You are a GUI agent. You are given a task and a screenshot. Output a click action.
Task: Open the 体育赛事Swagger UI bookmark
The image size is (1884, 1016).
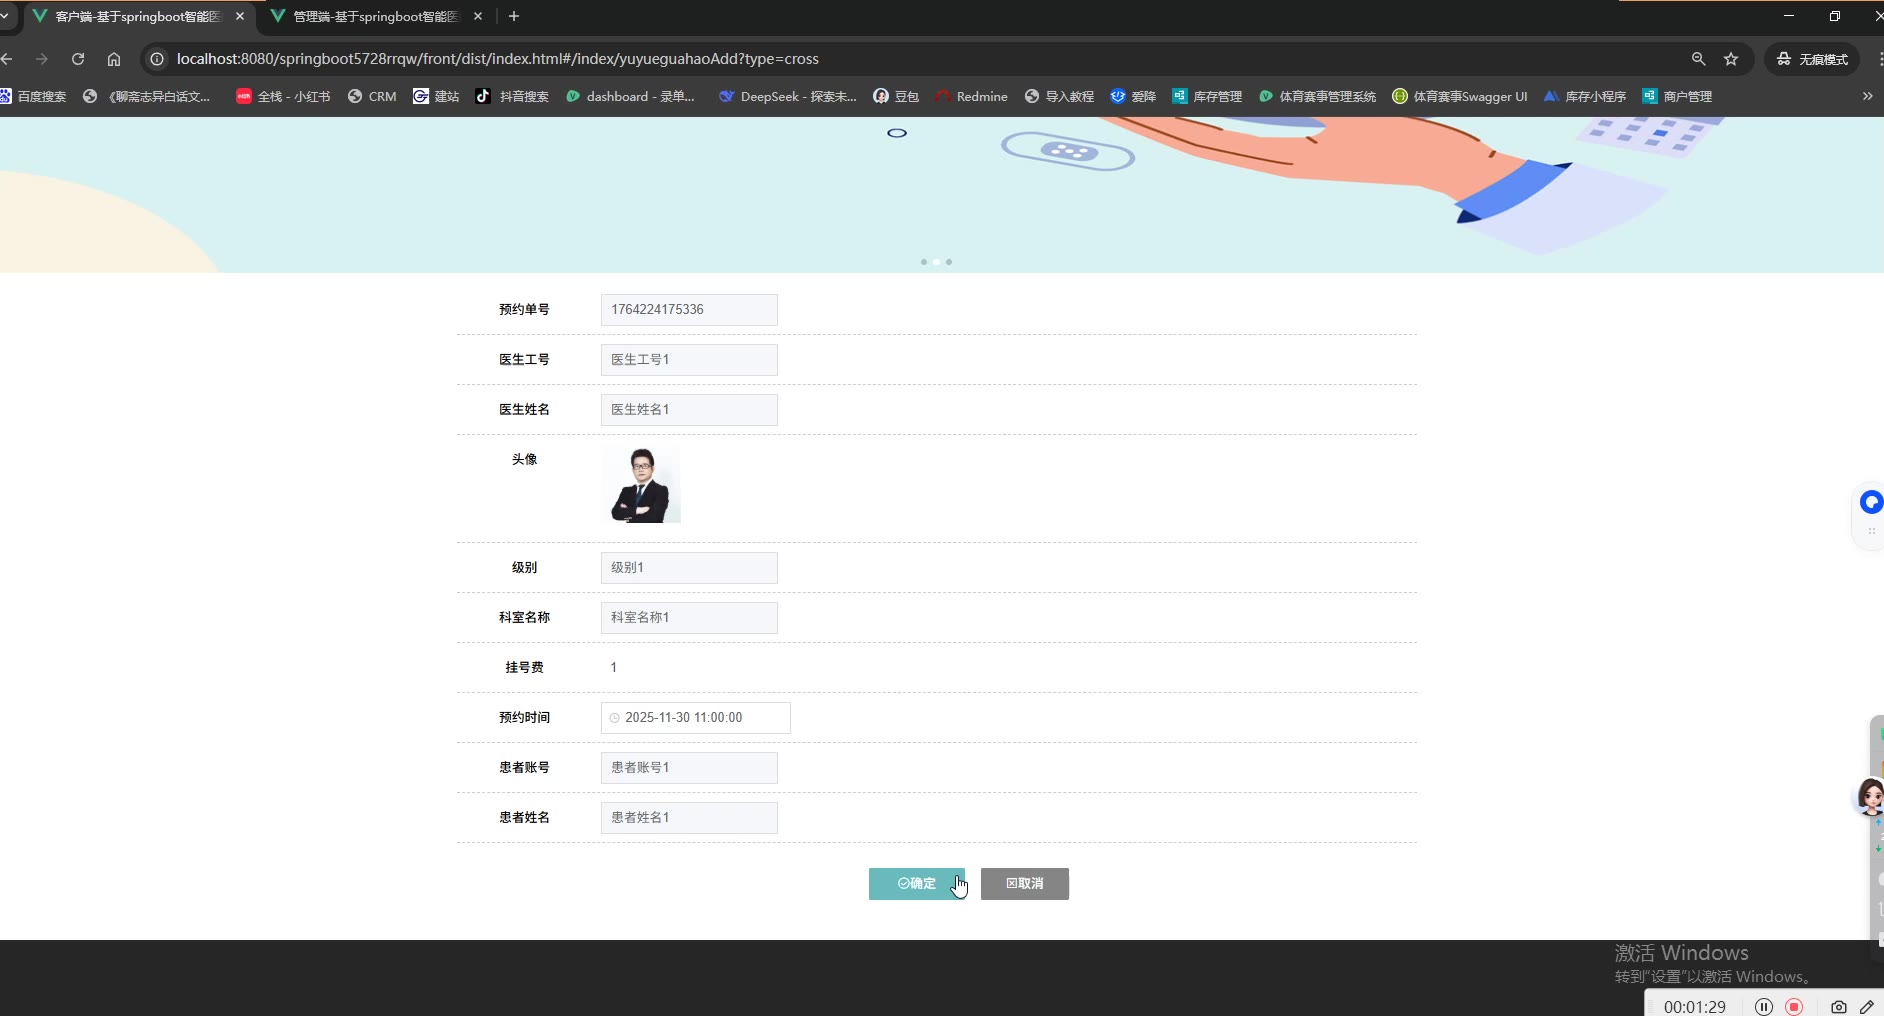(1460, 96)
